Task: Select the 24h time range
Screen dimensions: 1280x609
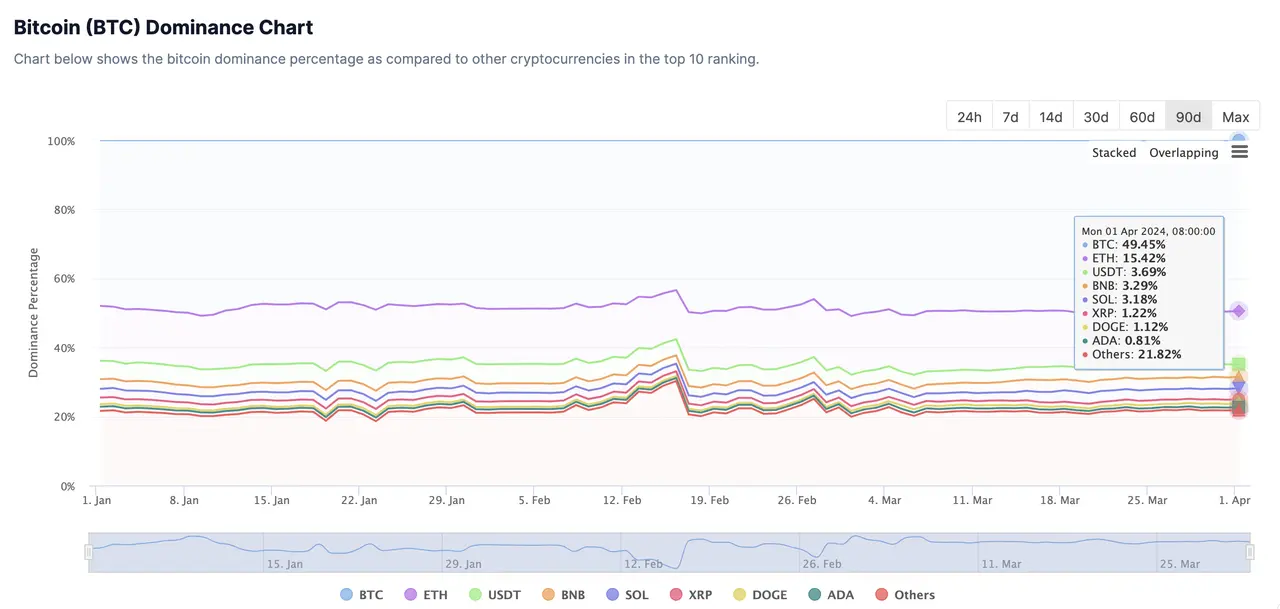Action: 968,116
